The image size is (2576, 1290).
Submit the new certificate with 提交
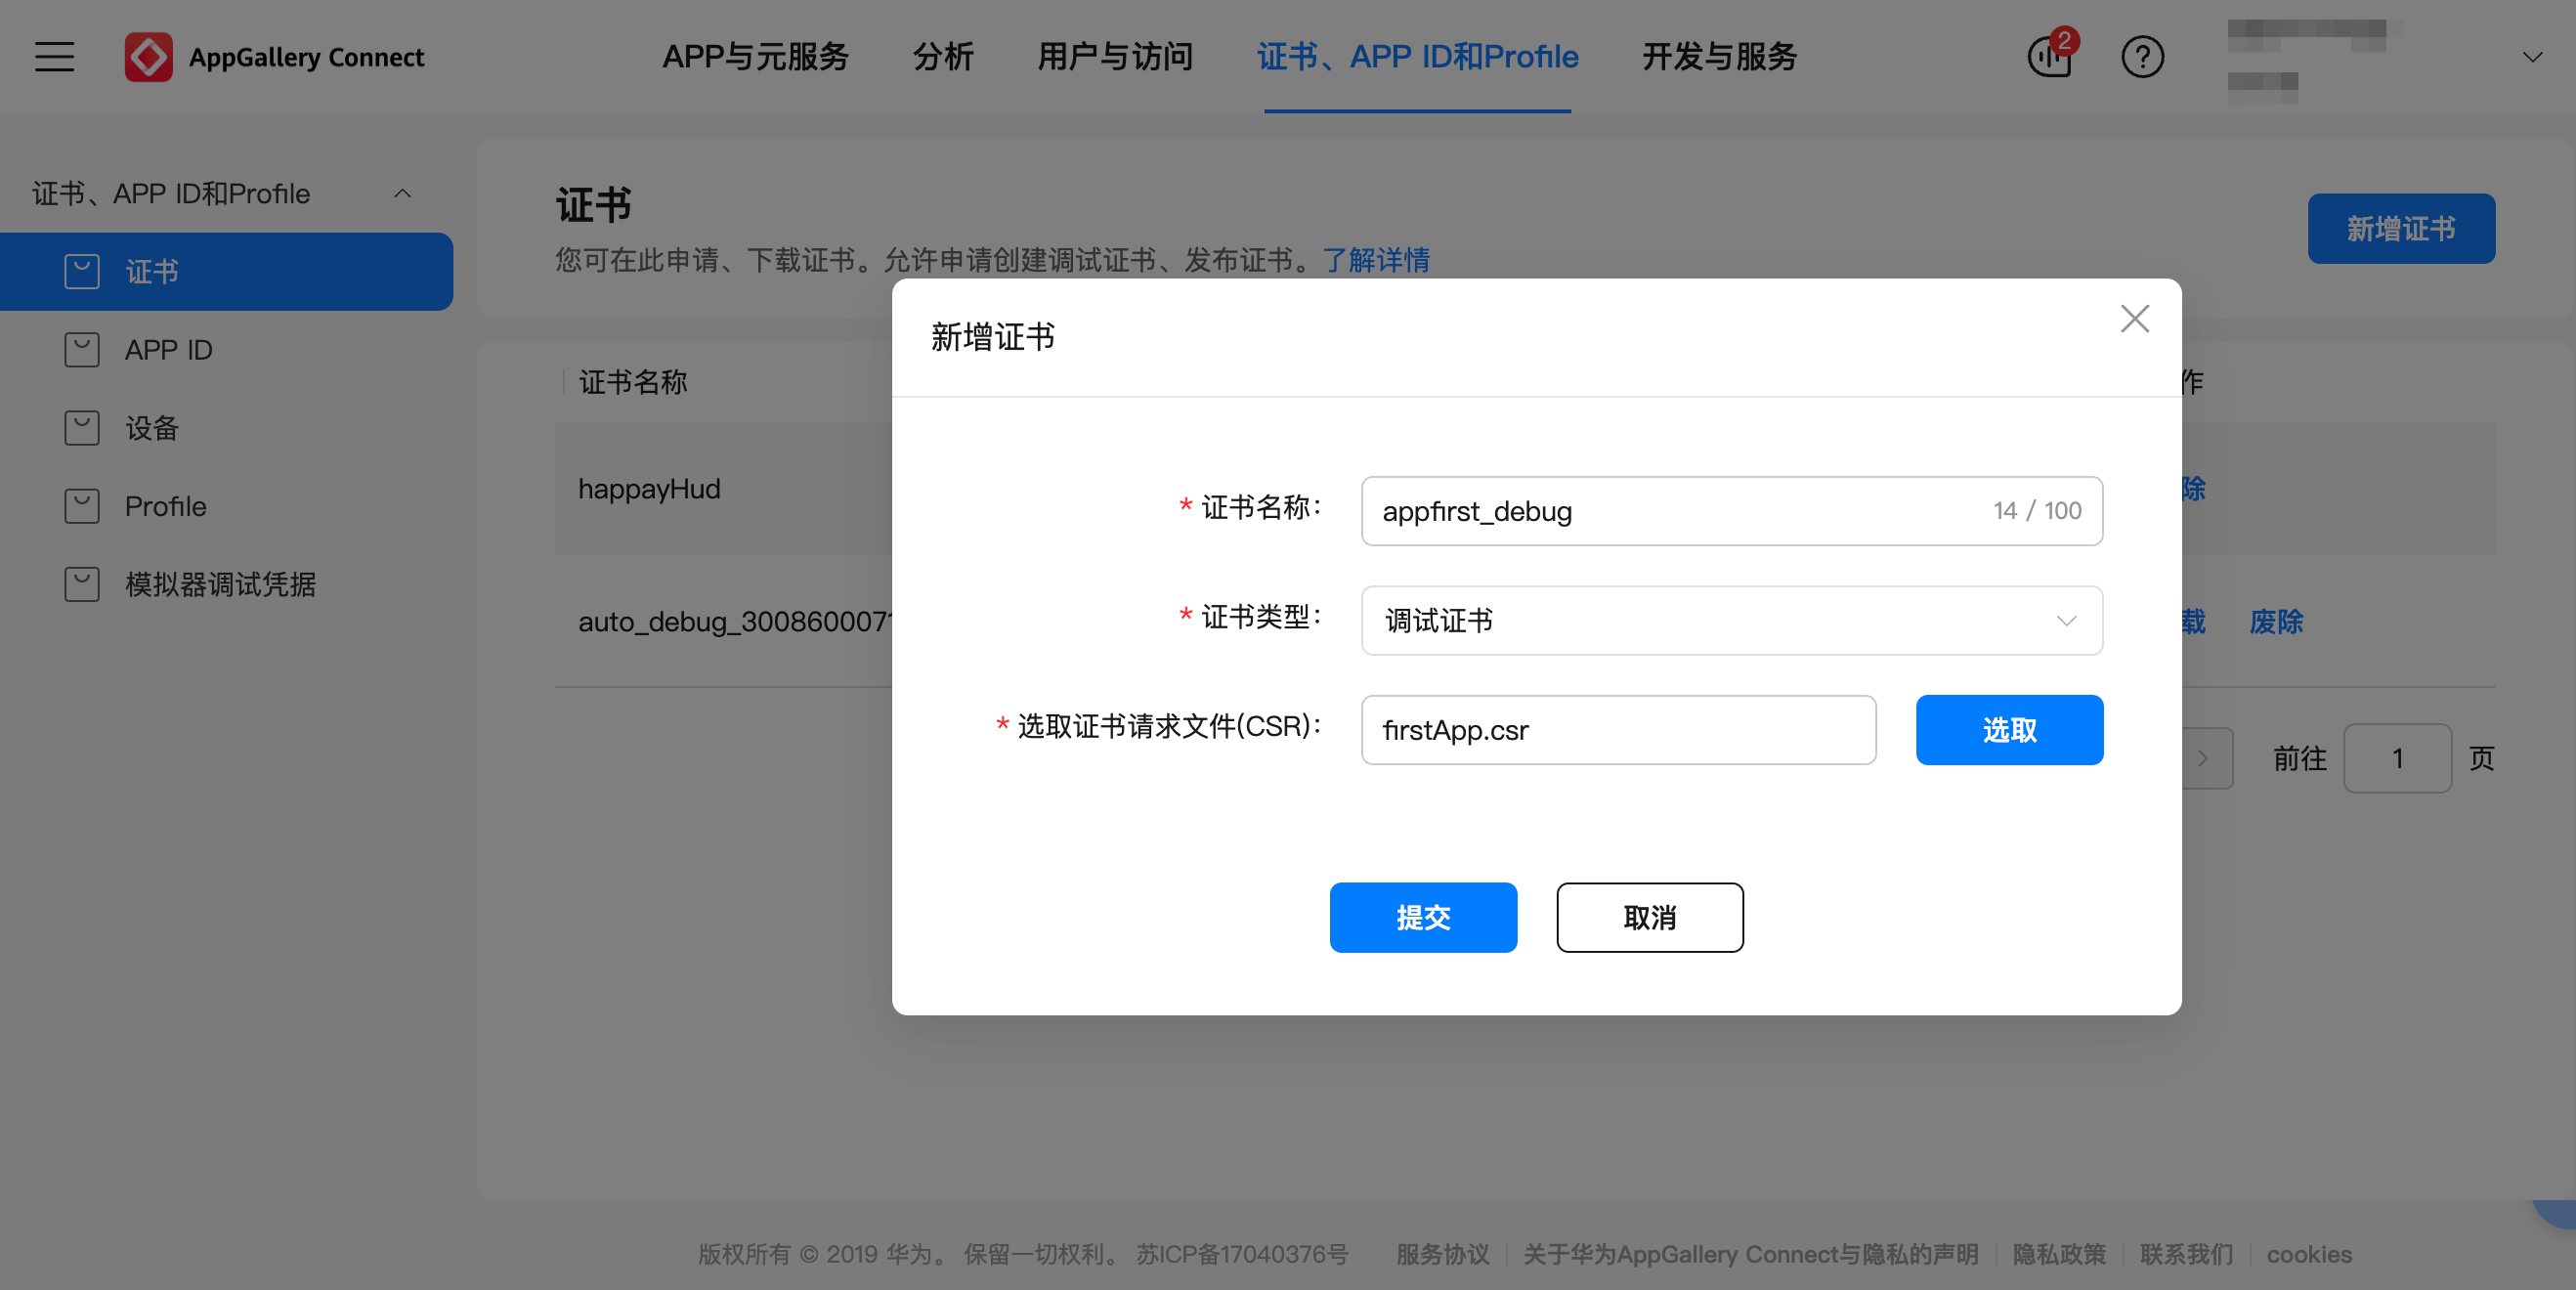[1423, 917]
